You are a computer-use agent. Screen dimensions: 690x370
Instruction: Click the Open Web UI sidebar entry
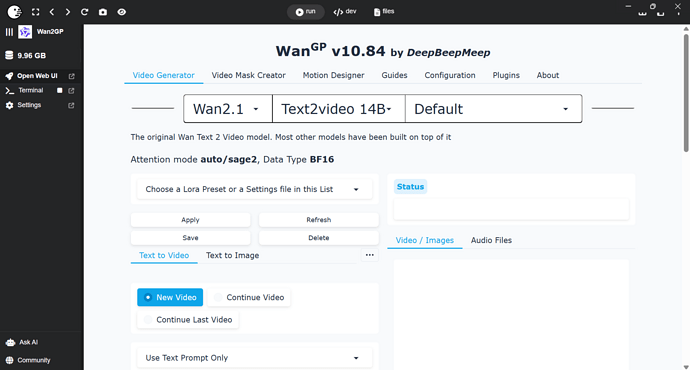tap(37, 76)
